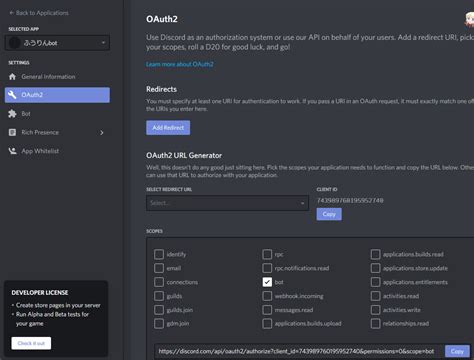Click the General Information home icon
This screenshot has height=360, width=474.
12,77
